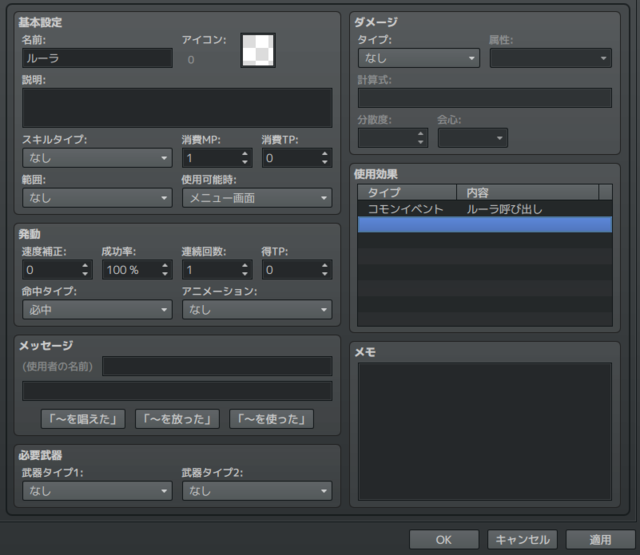
Task: Increase the 成功率 percentage
Action: pyautogui.click(x=165, y=266)
